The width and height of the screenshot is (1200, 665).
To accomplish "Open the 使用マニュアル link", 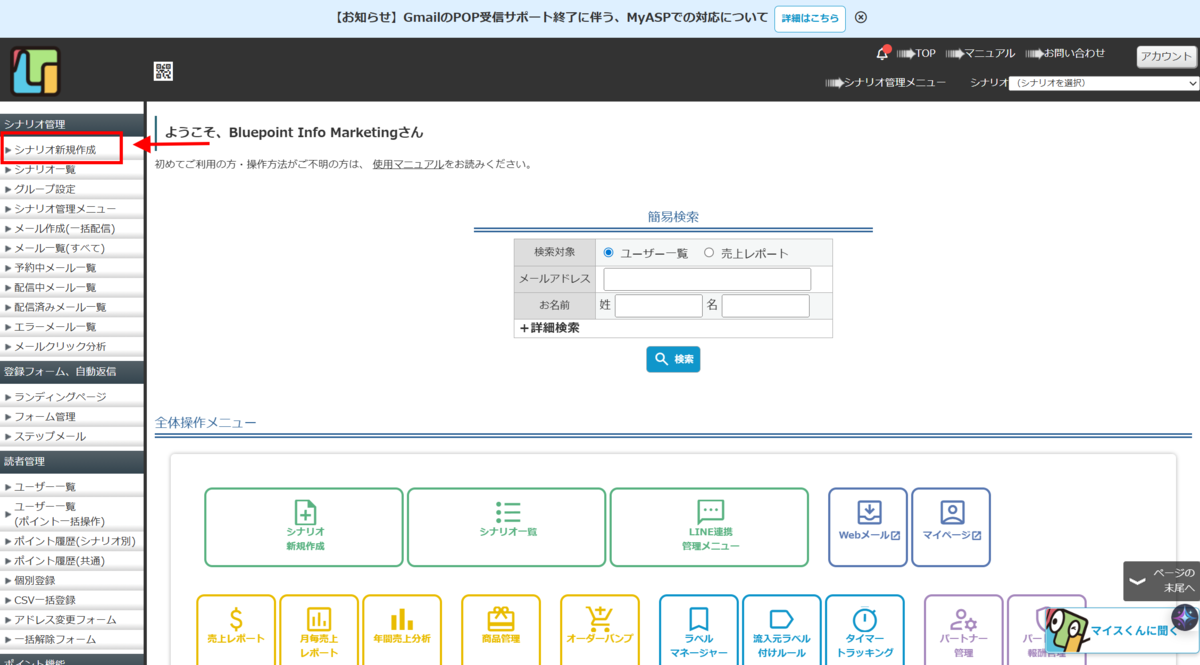I will pyautogui.click(x=408, y=164).
